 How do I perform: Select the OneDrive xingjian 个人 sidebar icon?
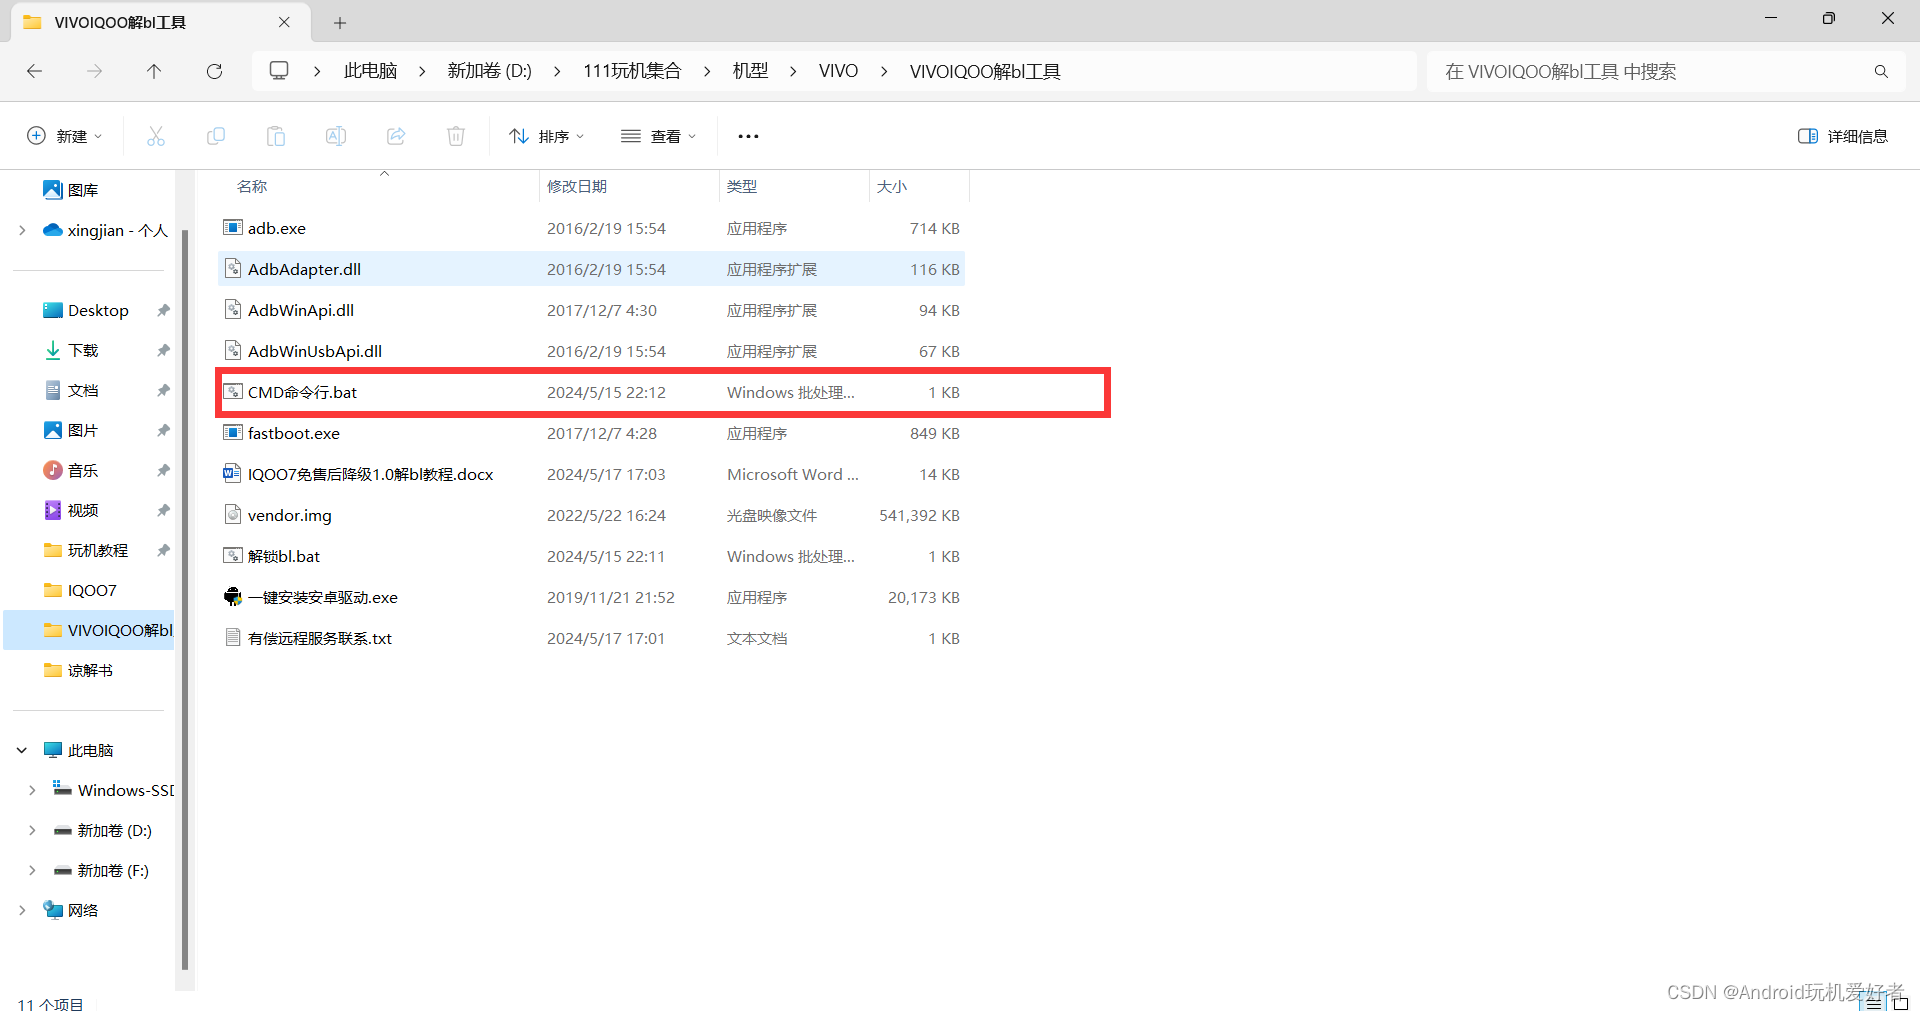pyautogui.click(x=52, y=230)
